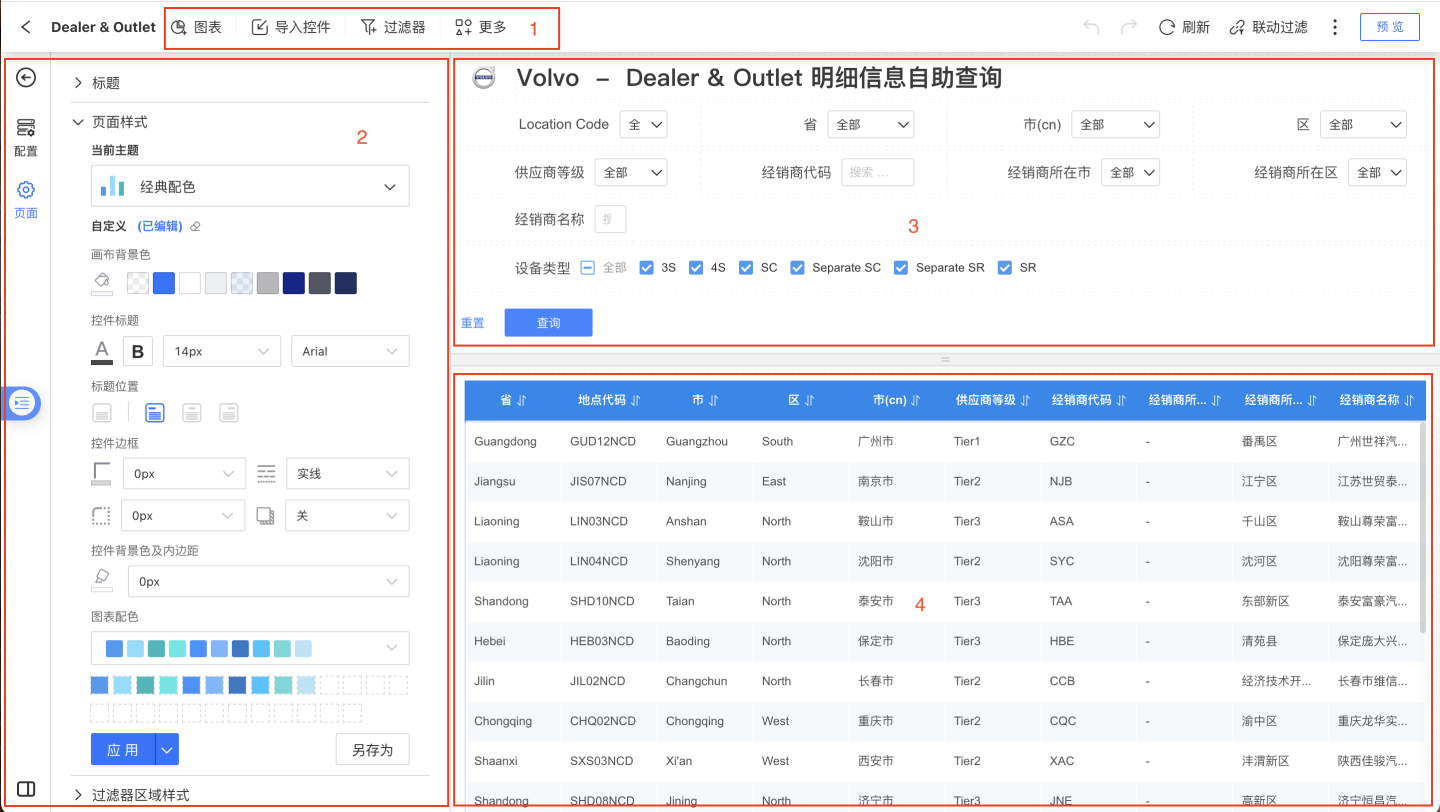The height and width of the screenshot is (812, 1440).
Task: Click the 导入控件 import widget icon
Action: [x=260, y=27]
